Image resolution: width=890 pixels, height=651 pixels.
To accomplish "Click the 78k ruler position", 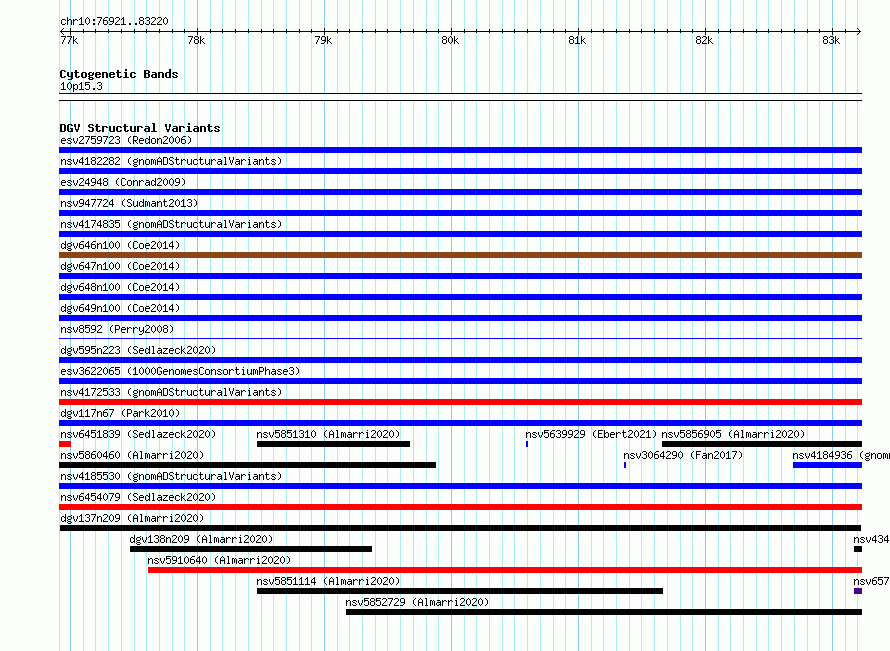I will click(196, 40).
